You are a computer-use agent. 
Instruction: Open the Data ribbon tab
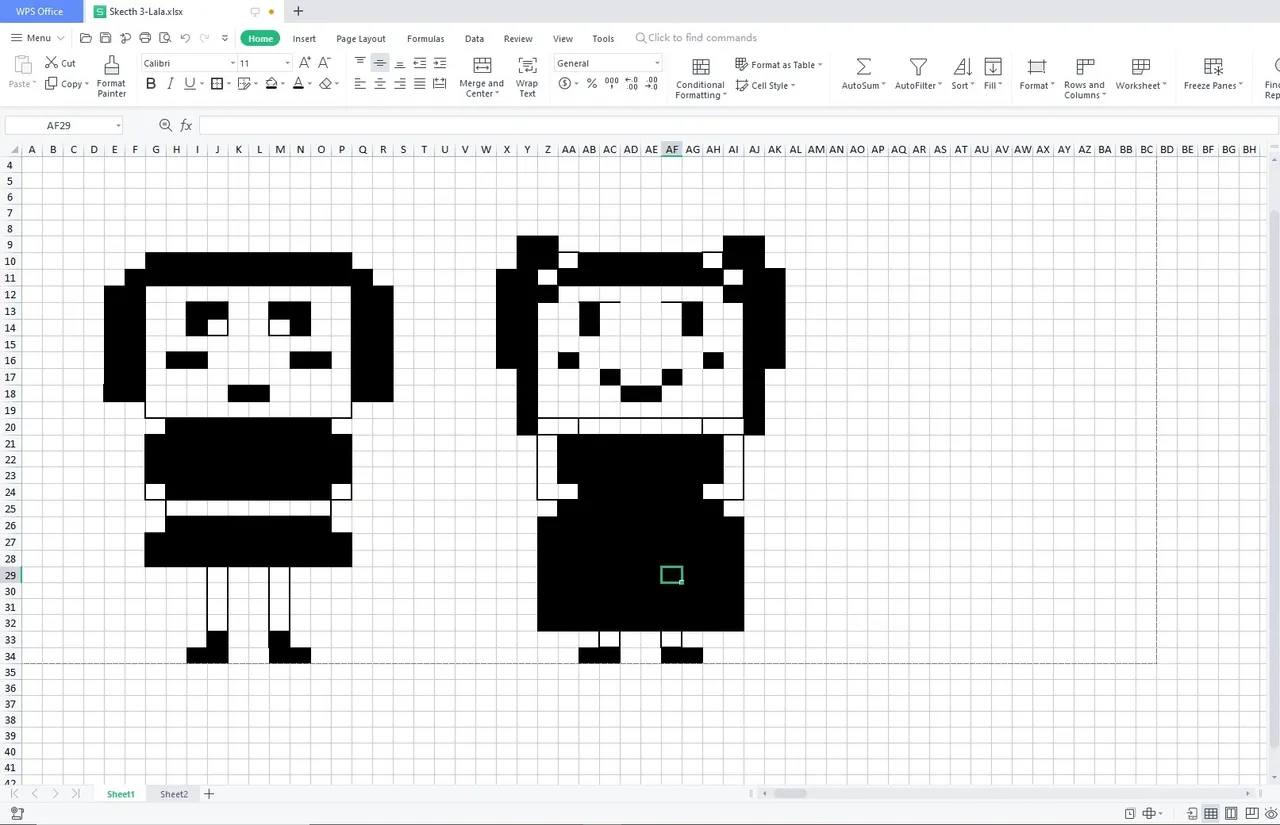pos(474,38)
